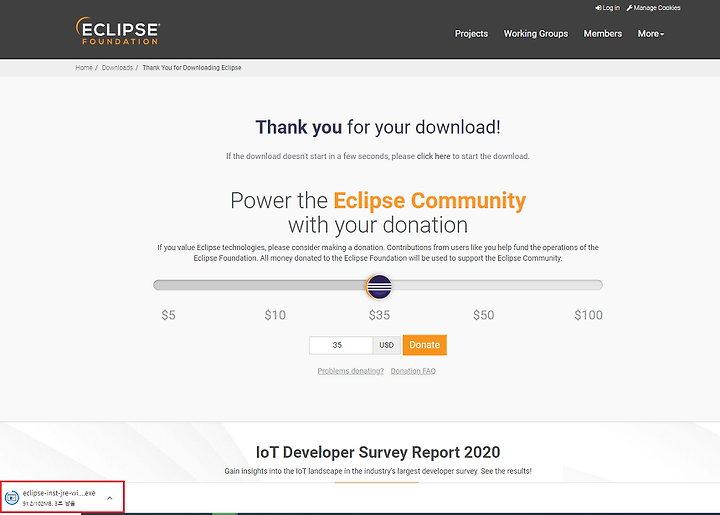This screenshot has height=515, width=720.
Task: Expand the More dropdown menu
Action: click(x=651, y=34)
